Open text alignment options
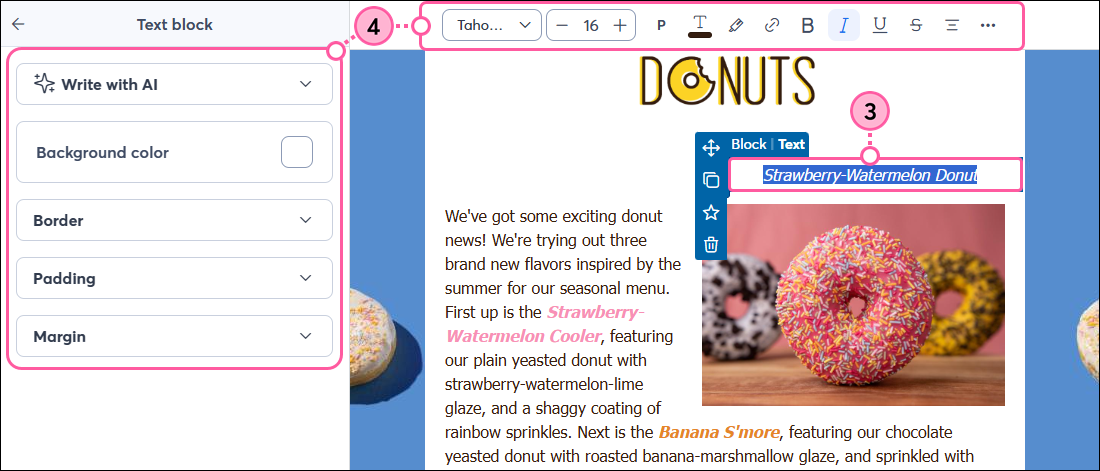This screenshot has width=1100, height=471. 951,25
